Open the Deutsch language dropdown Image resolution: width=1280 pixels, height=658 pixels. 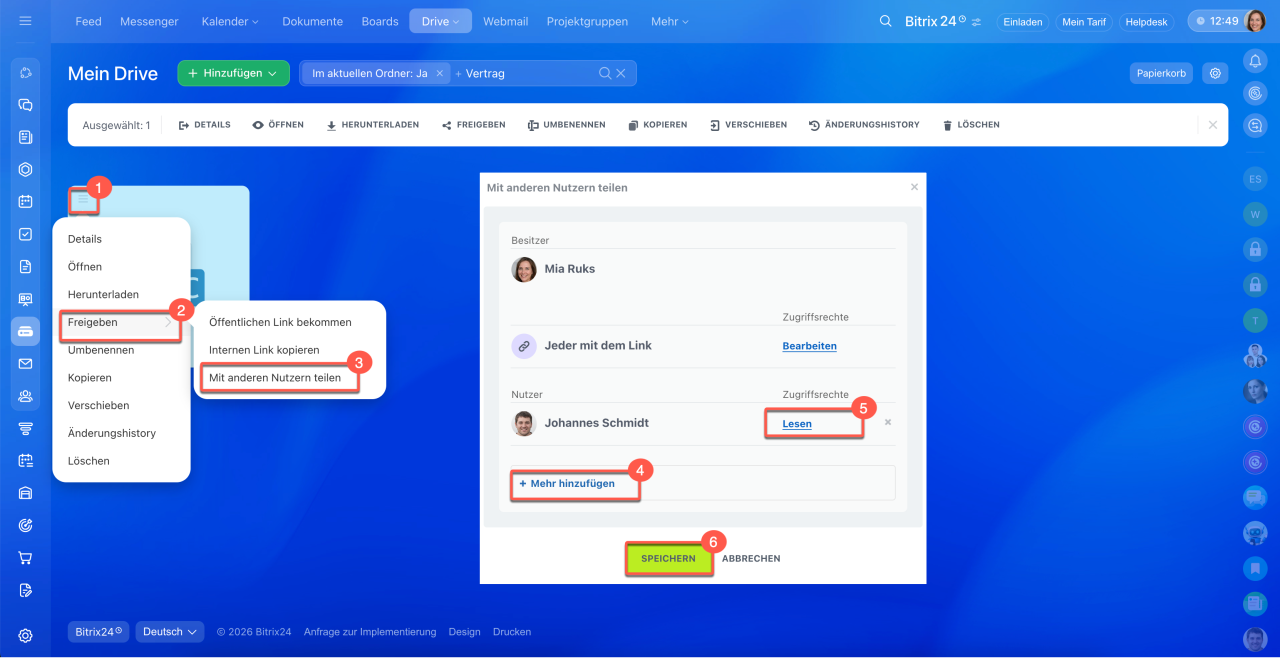coord(169,632)
